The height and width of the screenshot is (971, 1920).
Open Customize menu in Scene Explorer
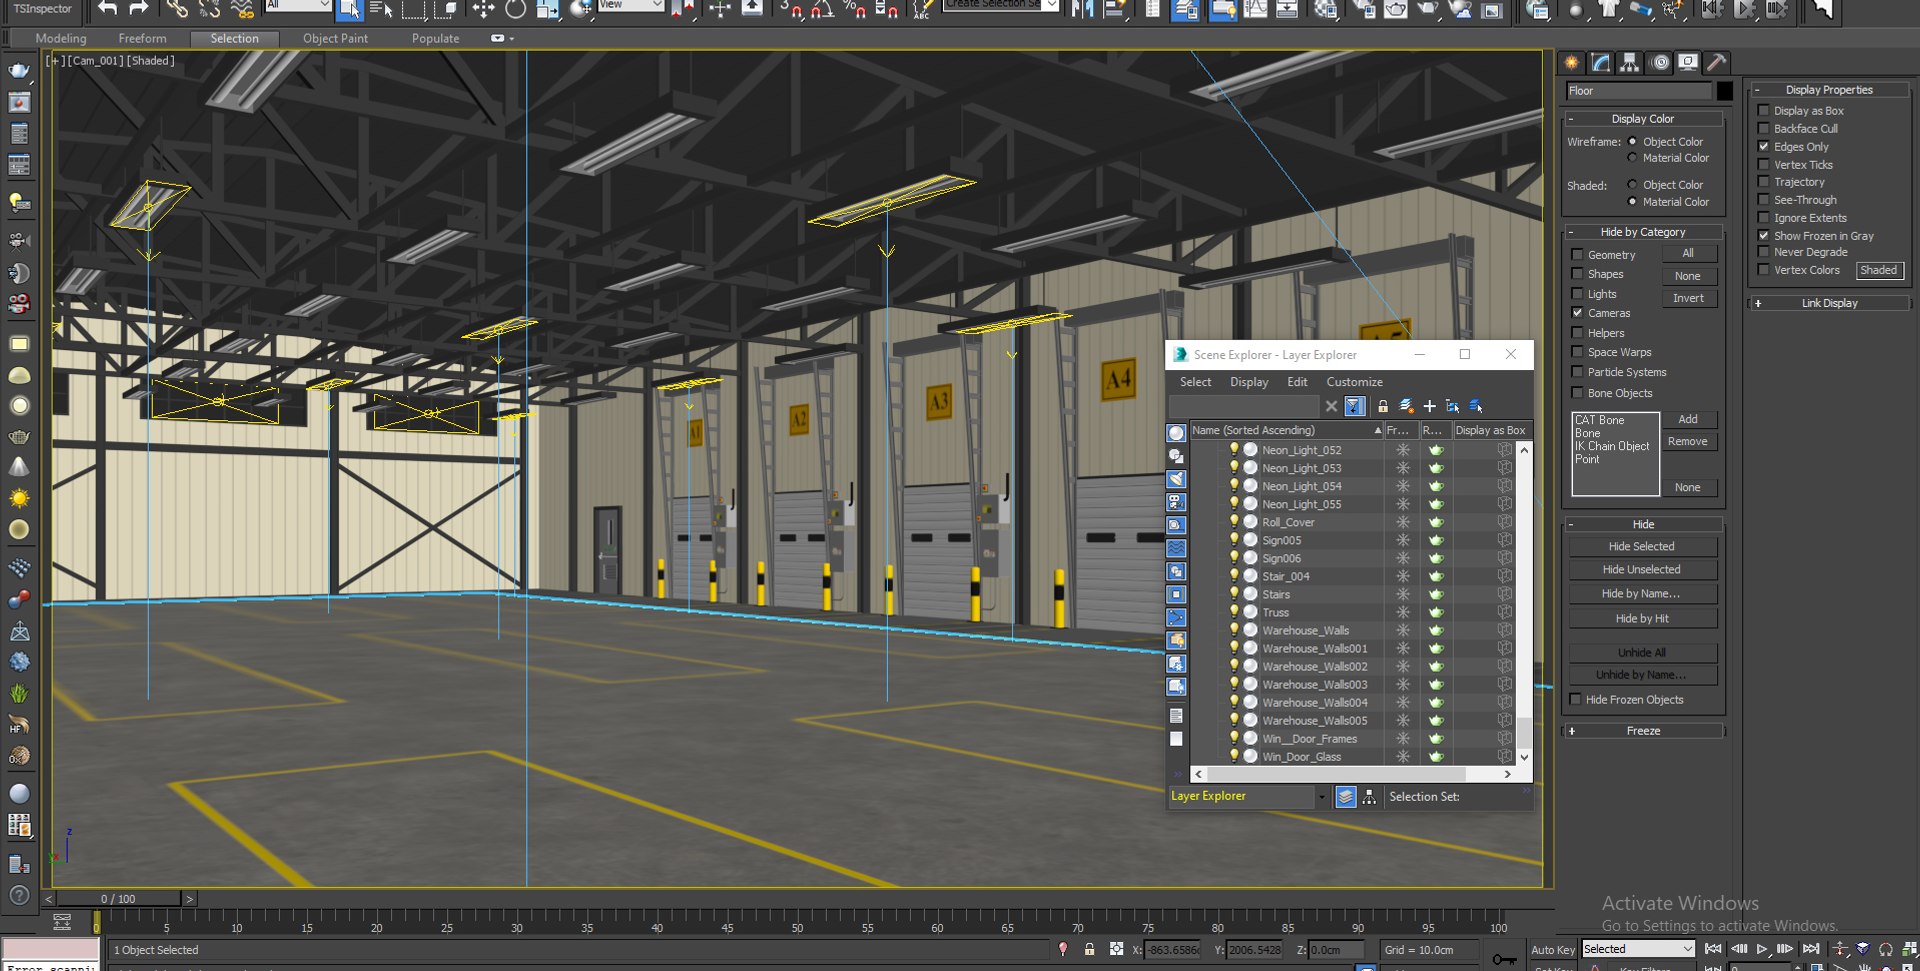click(1354, 382)
